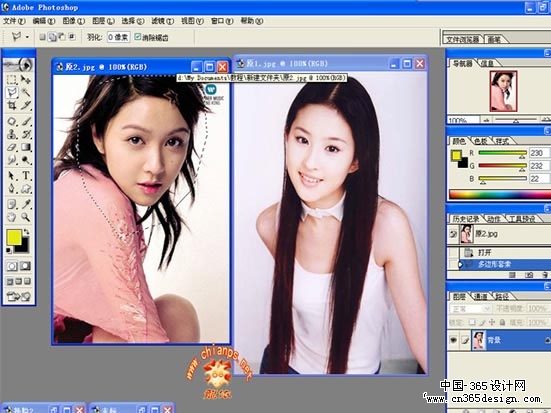Select the Rectangular Marquee tool
551x413 pixels.
coord(12,80)
